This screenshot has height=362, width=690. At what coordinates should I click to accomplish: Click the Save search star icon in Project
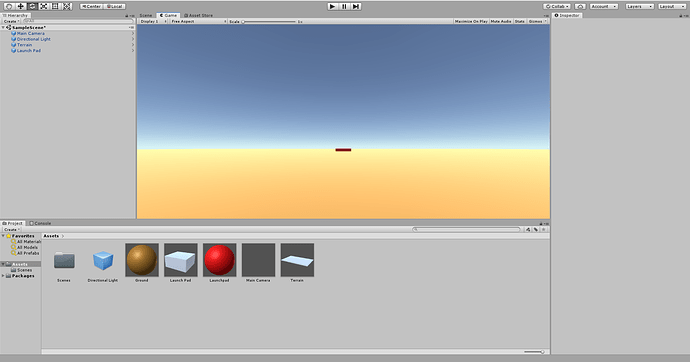coord(543,229)
